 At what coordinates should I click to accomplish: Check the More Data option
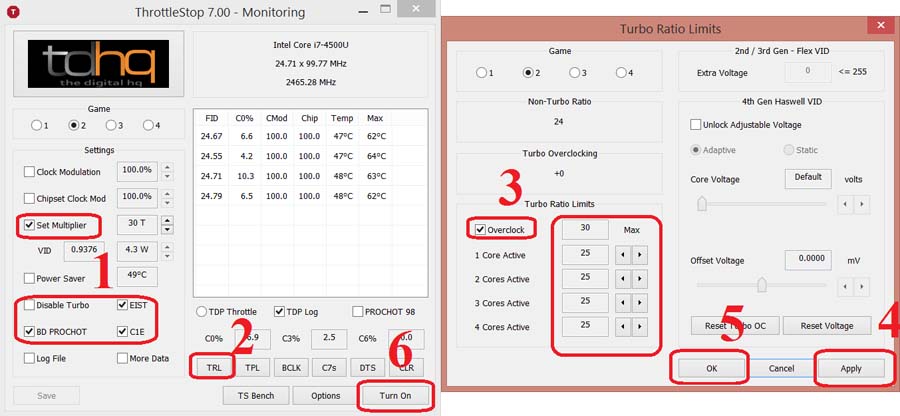point(122,358)
